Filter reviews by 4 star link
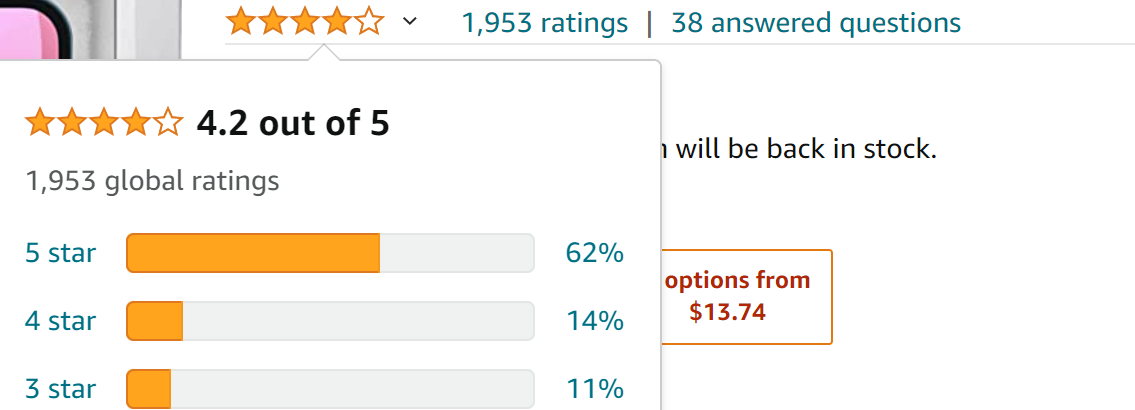This screenshot has width=1135, height=410. coord(61,321)
